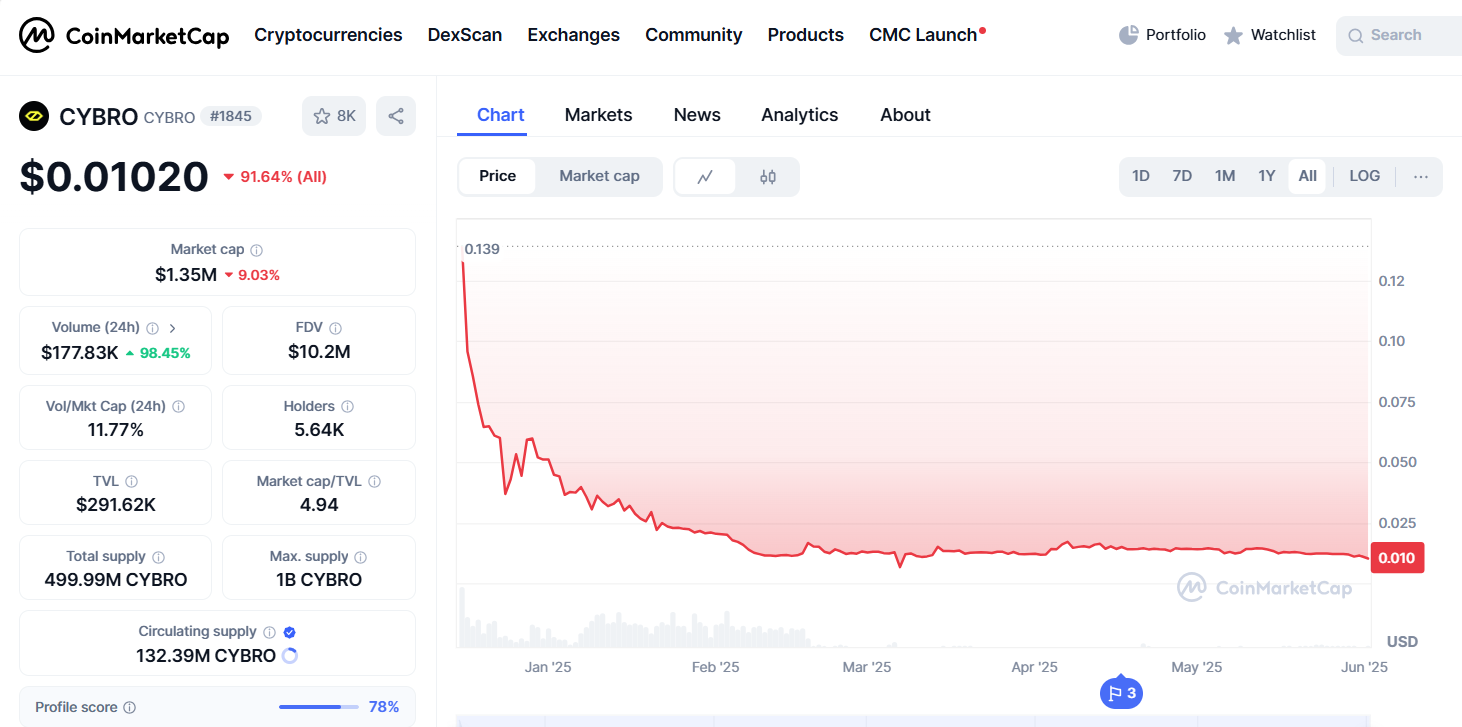This screenshot has width=1462, height=727.
Task: Click the verified badge next to Circulating supply
Action: (x=289, y=632)
